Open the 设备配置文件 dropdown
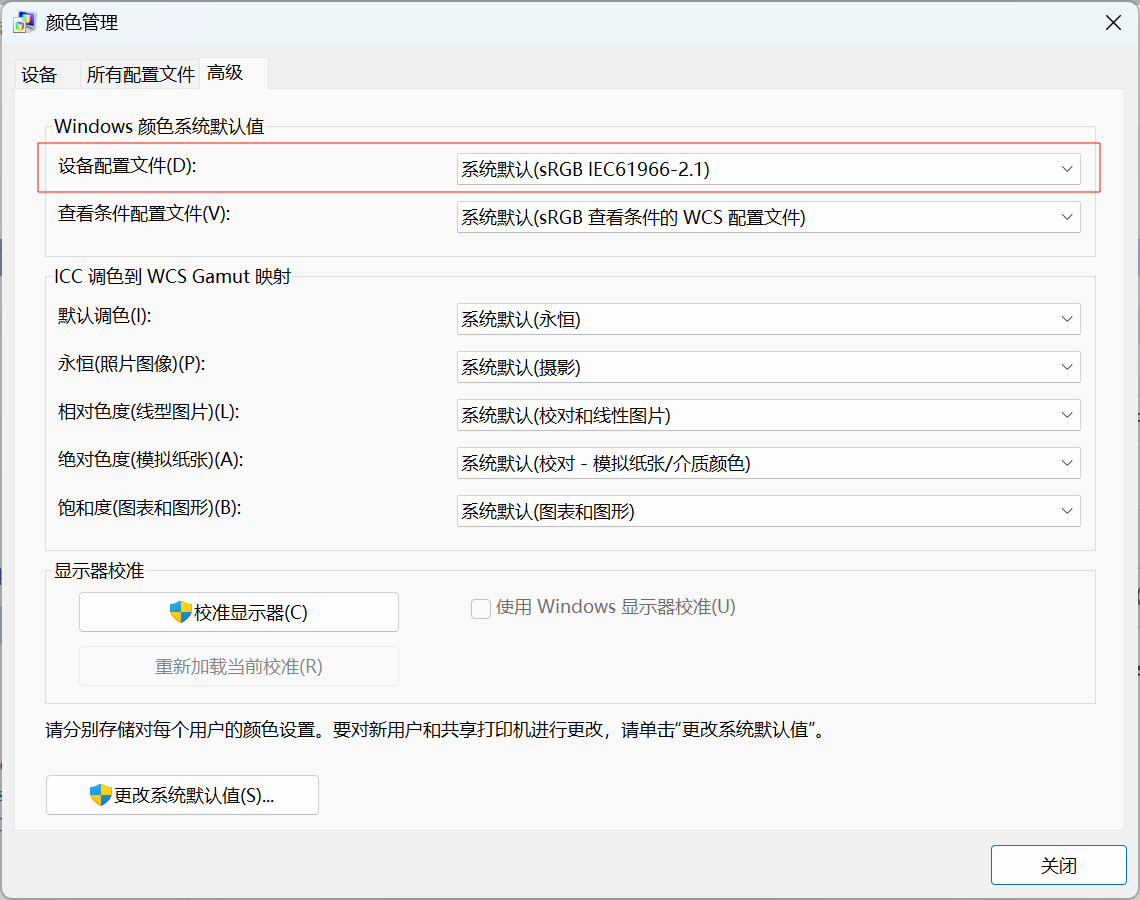This screenshot has height=900, width=1140. (768, 169)
